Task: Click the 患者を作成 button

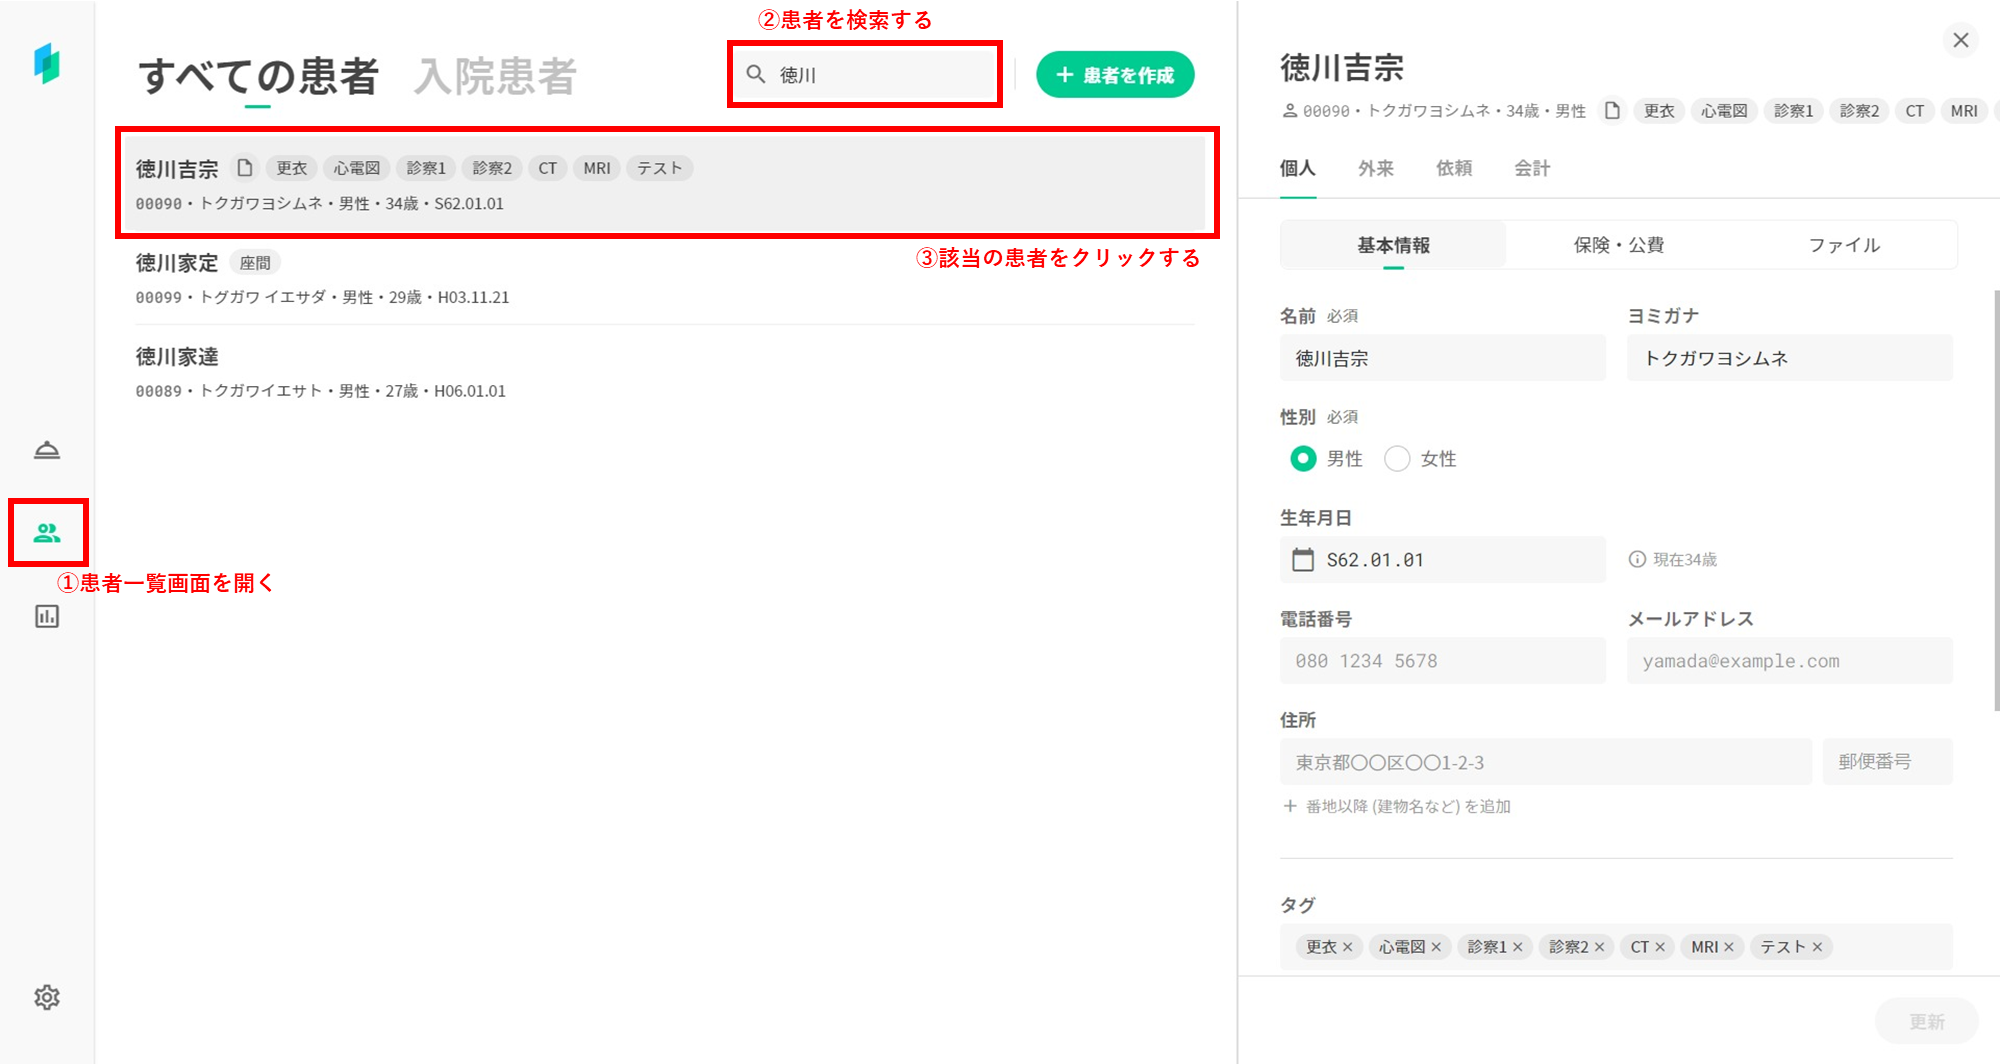Action: coord(1115,75)
